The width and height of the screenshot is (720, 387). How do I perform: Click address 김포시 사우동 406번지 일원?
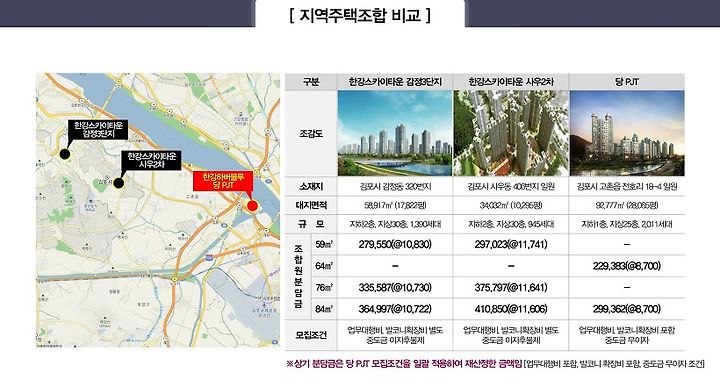click(511, 186)
